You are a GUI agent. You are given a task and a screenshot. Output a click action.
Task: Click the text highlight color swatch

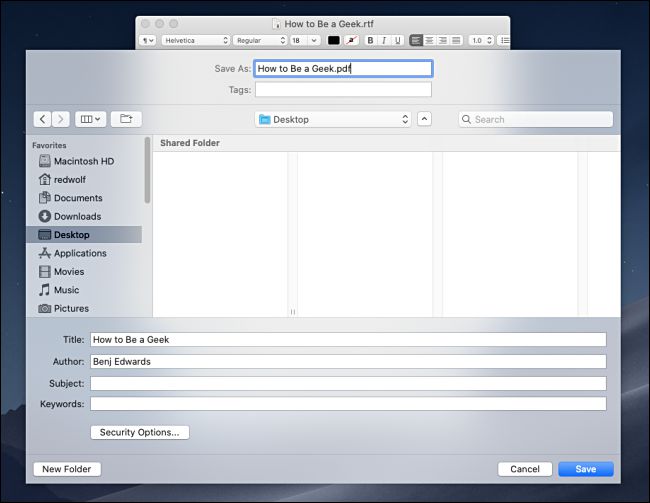click(352, 40)
